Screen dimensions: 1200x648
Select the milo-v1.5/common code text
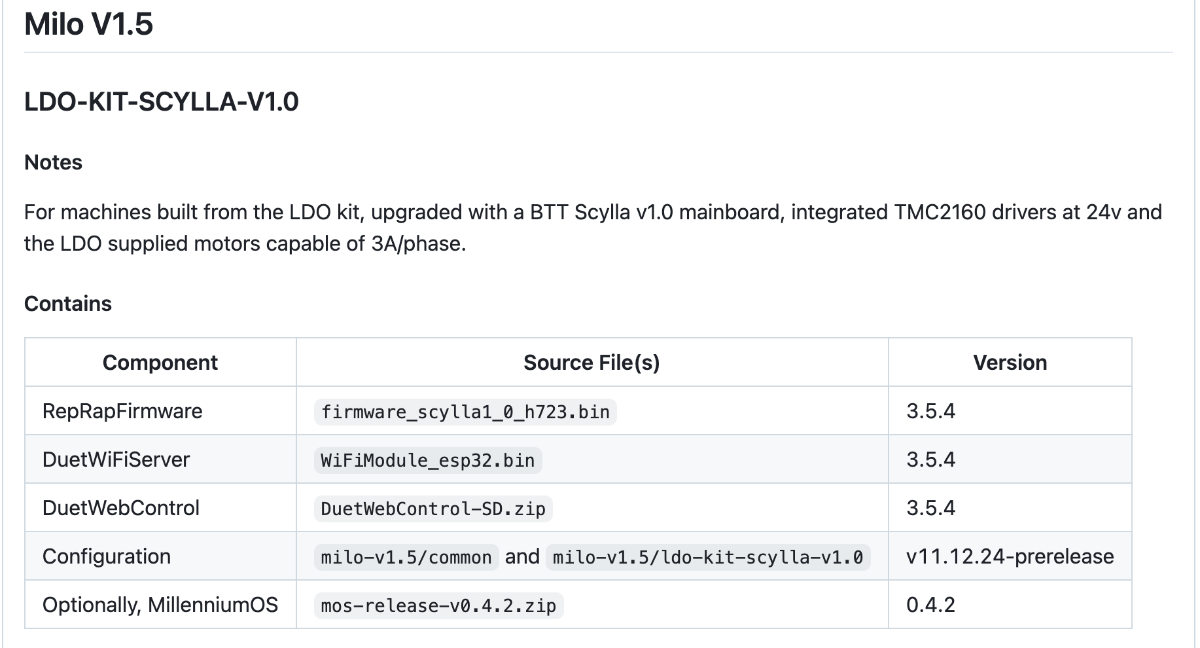point(405,557)
